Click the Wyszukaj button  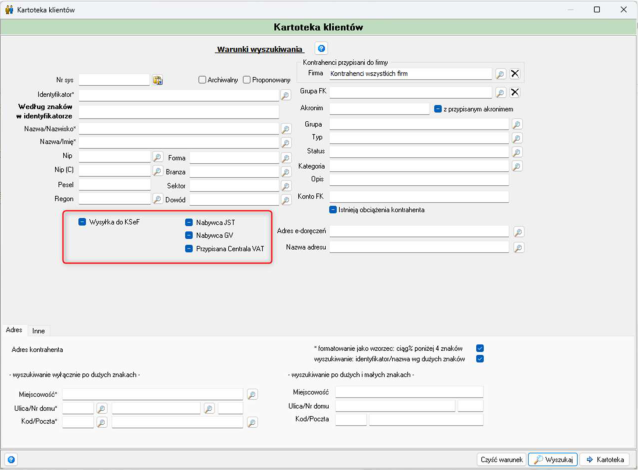tap(553, 459)
